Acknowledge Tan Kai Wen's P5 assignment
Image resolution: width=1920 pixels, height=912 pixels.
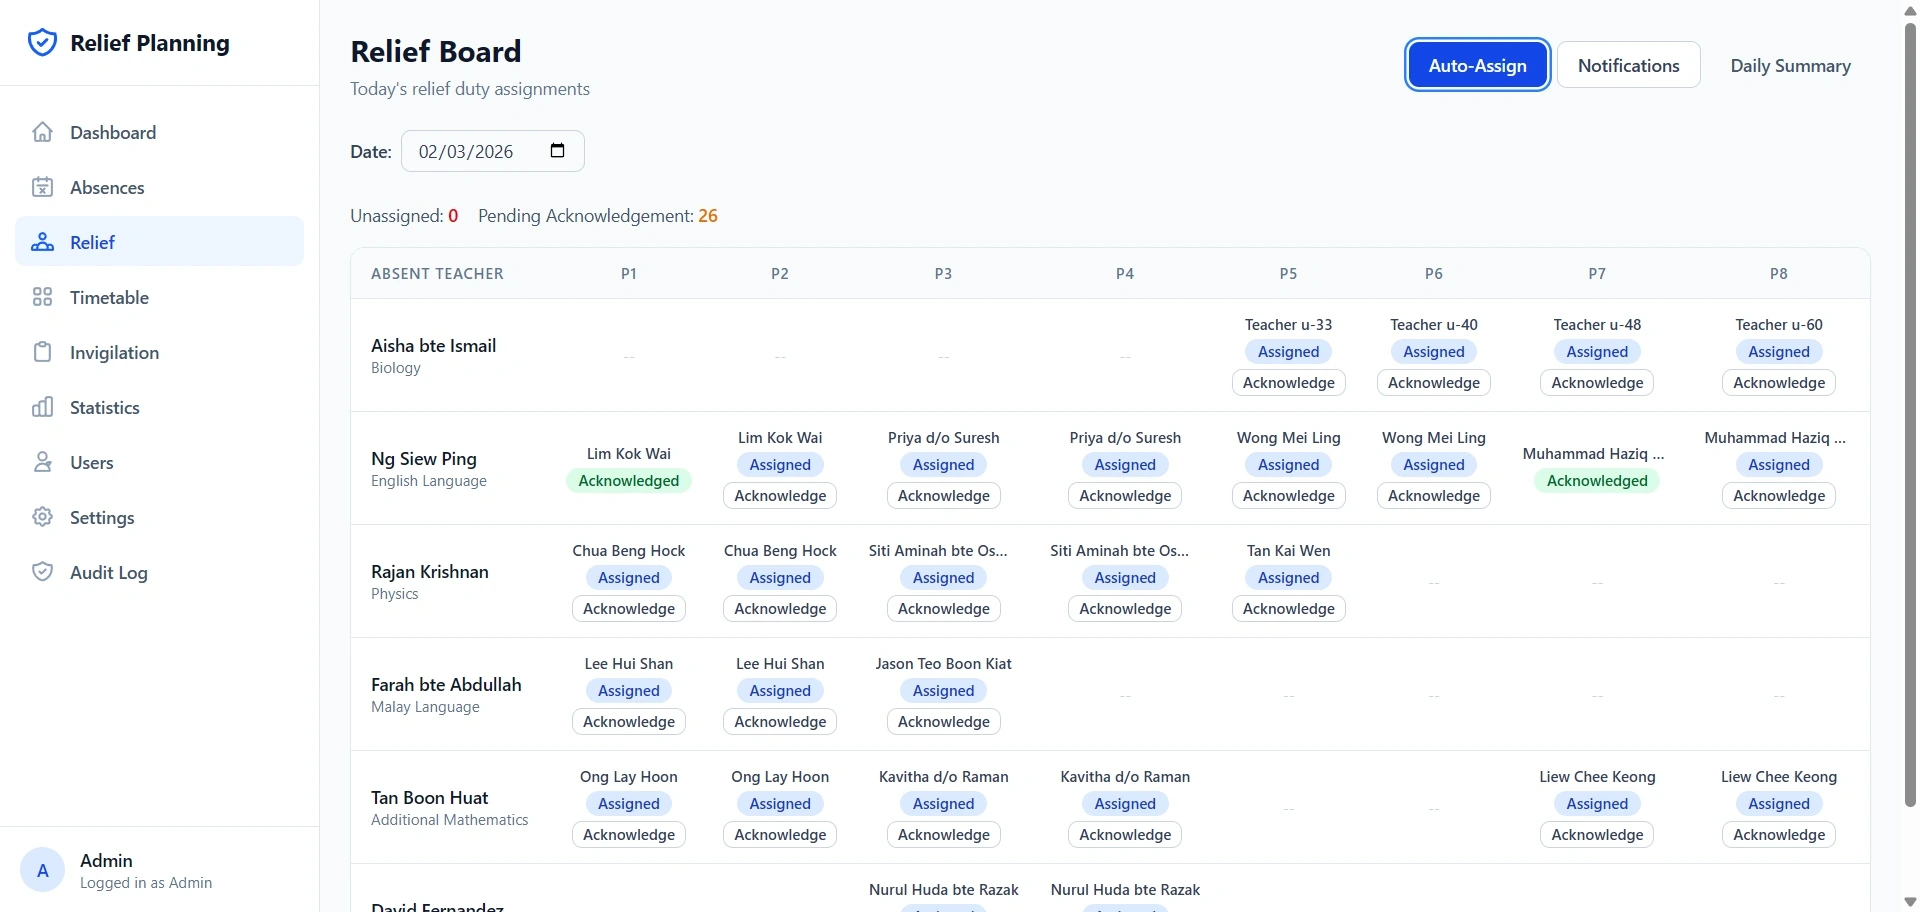[1288, 609]
